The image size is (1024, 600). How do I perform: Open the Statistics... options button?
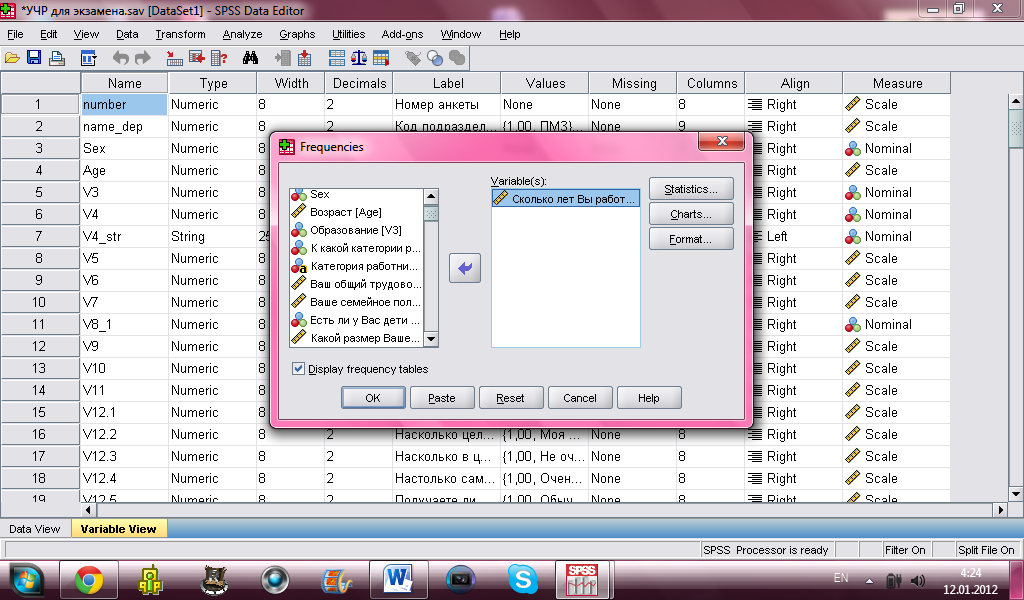pos(691,189)
